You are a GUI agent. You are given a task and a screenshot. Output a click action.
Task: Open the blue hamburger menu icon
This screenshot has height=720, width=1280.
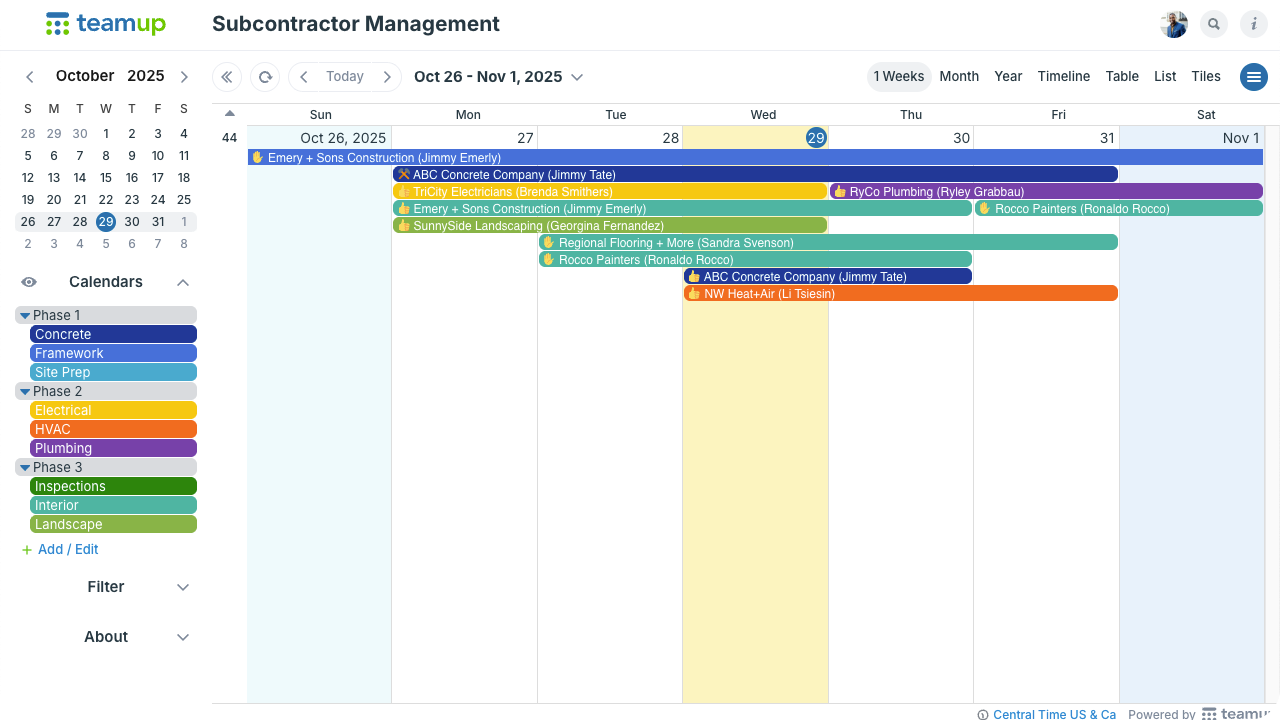[1254, 77]
